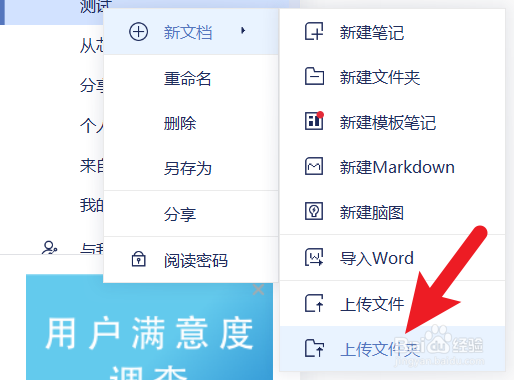Select 新建笔记 in submenu
This screenshot has height=380, width=514.
click(392, 32)
